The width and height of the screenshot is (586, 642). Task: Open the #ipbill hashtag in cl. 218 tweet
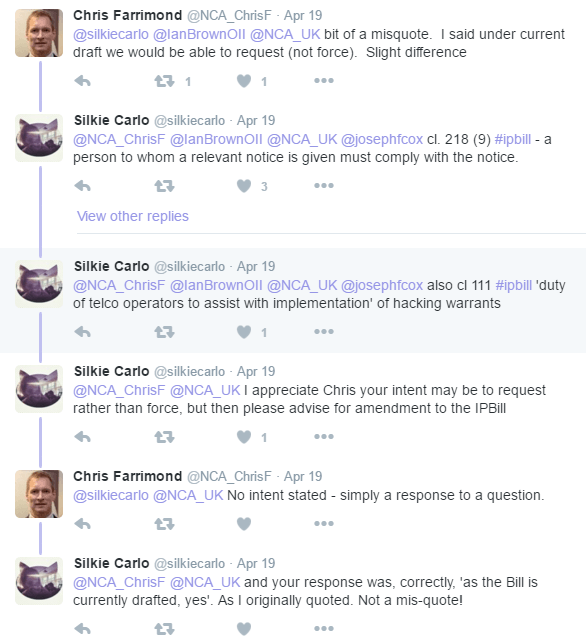(x=513, y=140)
